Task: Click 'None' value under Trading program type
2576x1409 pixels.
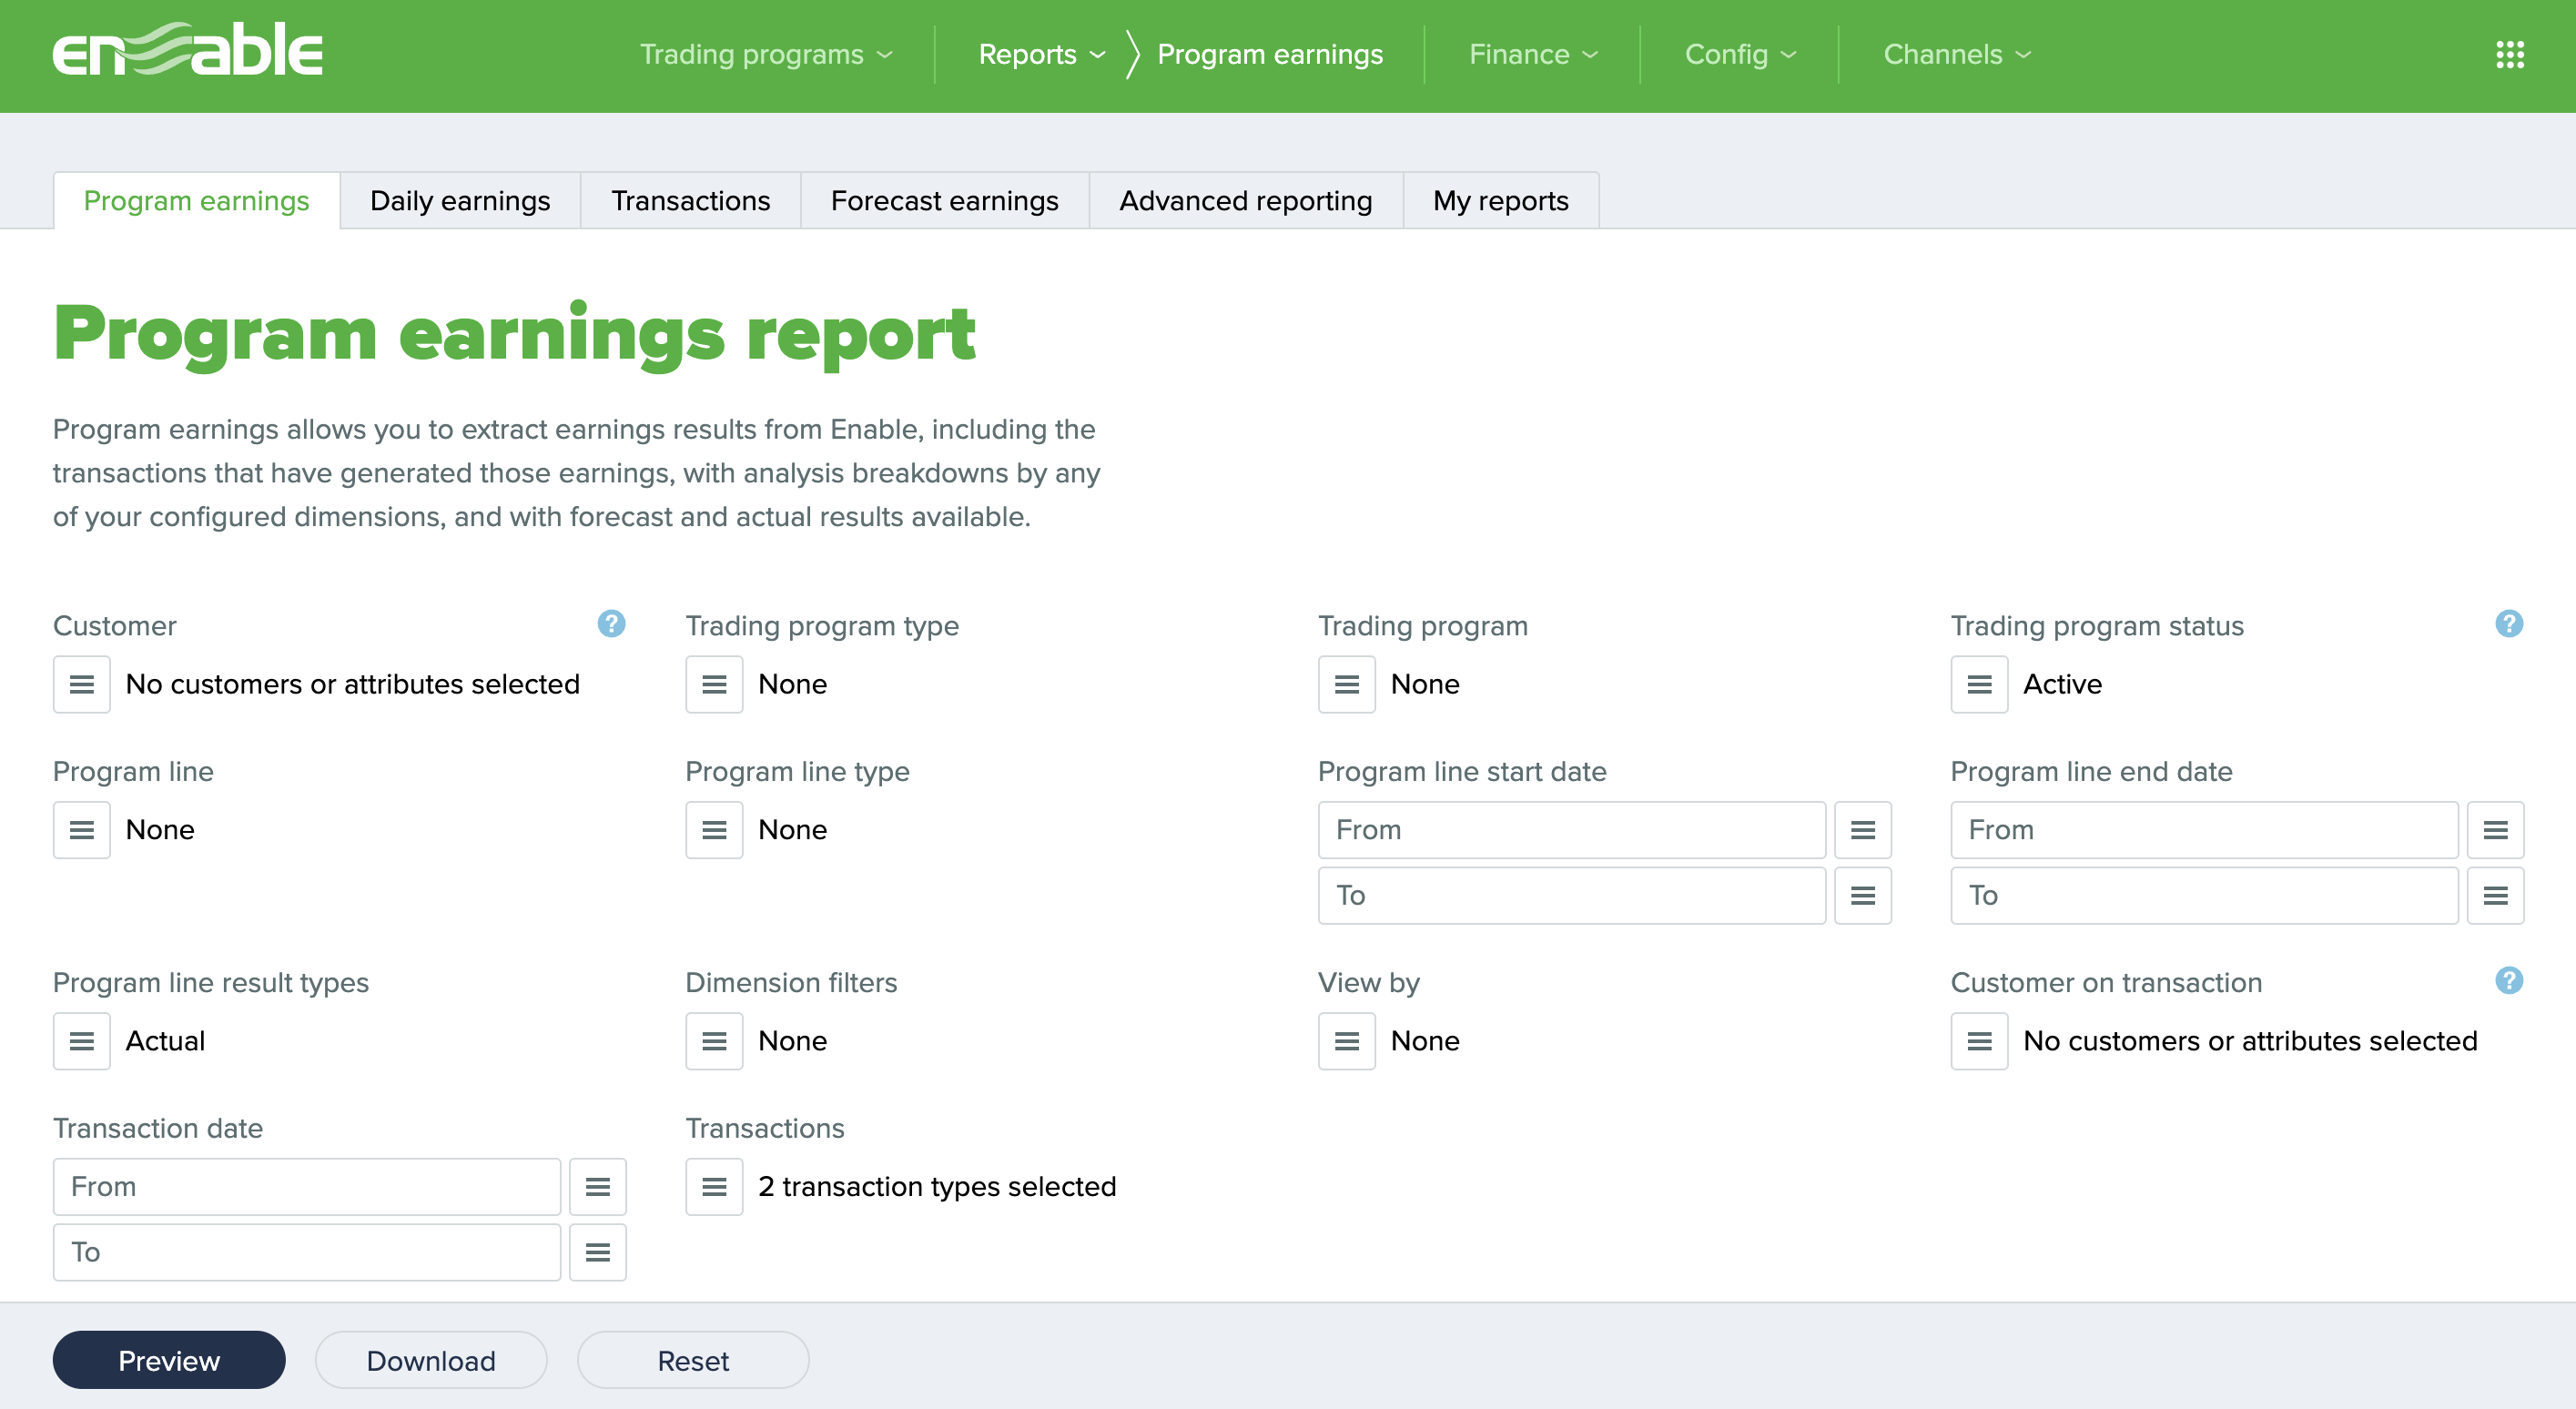Action: [x=793, y=684]
